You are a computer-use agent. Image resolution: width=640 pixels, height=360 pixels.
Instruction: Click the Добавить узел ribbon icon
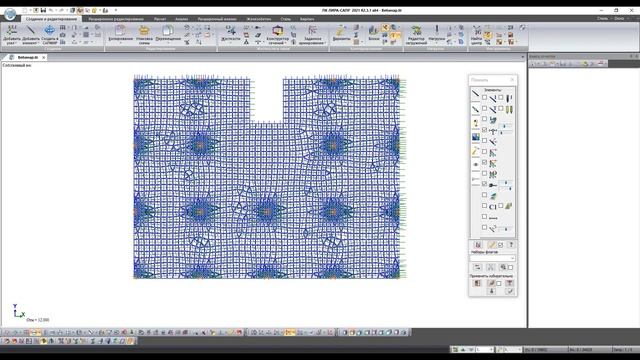11,35
